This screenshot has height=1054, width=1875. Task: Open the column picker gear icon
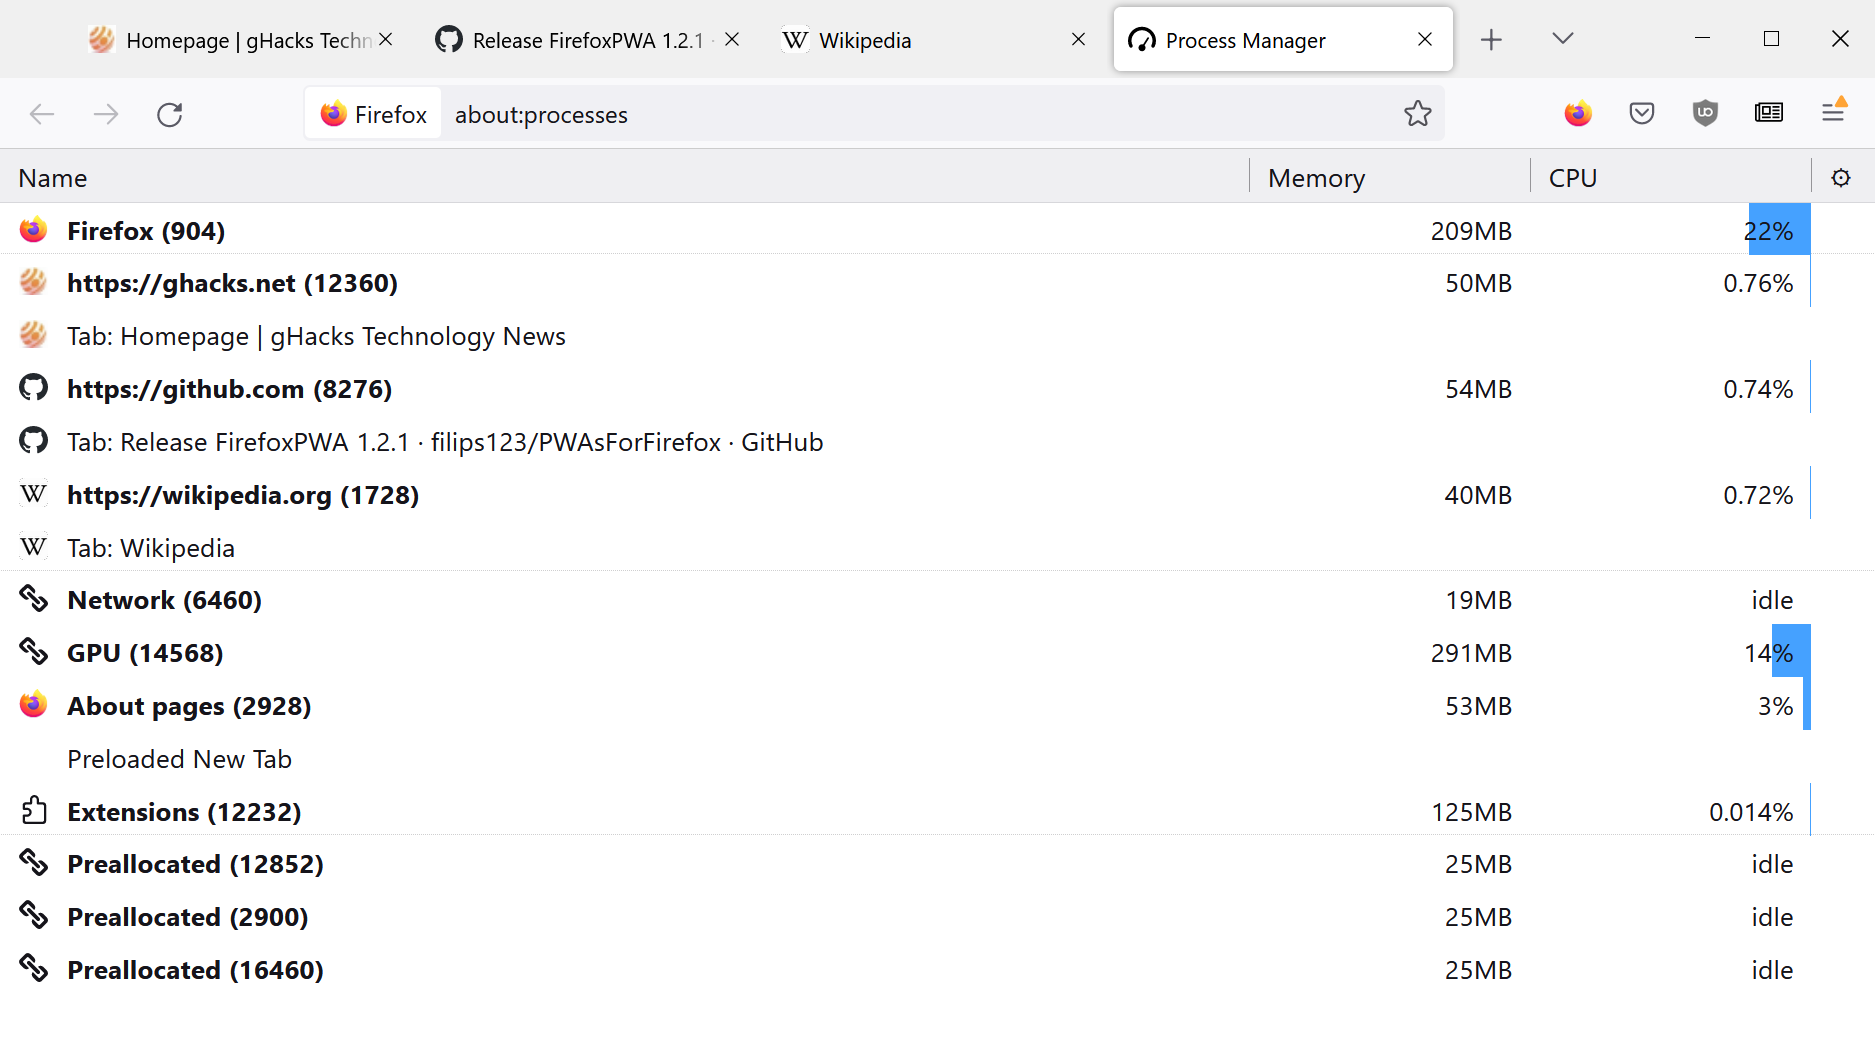pyautogui.click(x=1841, y=178)
